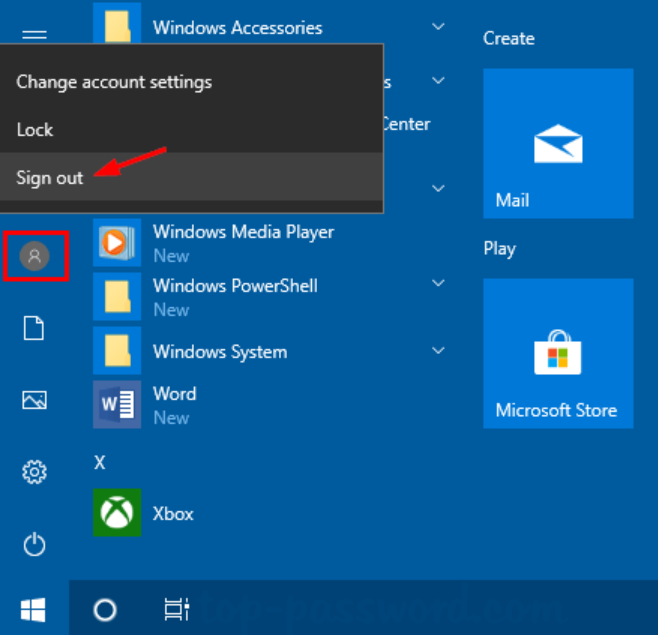658x635 pixels.
Task: Expand the chevron below Windows Accessories
Action: point(439,80)
